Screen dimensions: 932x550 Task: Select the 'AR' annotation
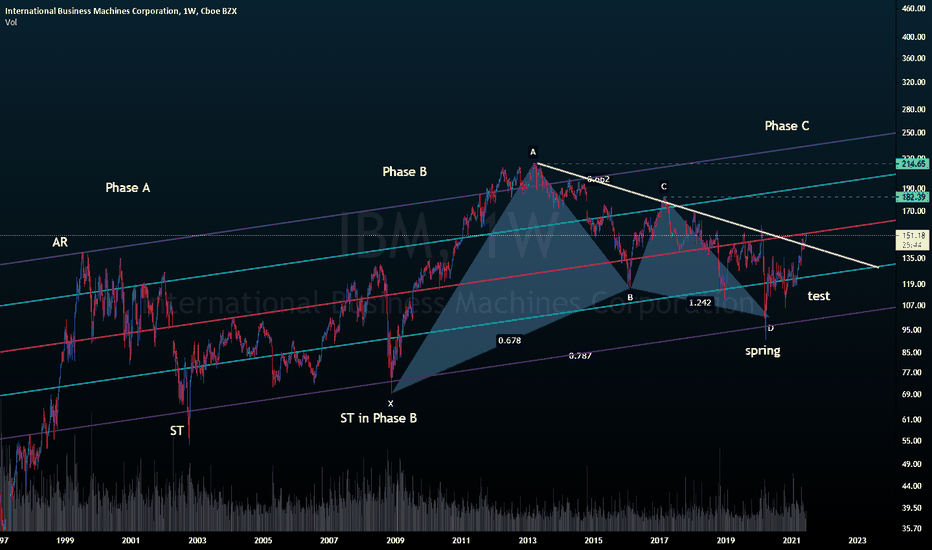(60, 242)
